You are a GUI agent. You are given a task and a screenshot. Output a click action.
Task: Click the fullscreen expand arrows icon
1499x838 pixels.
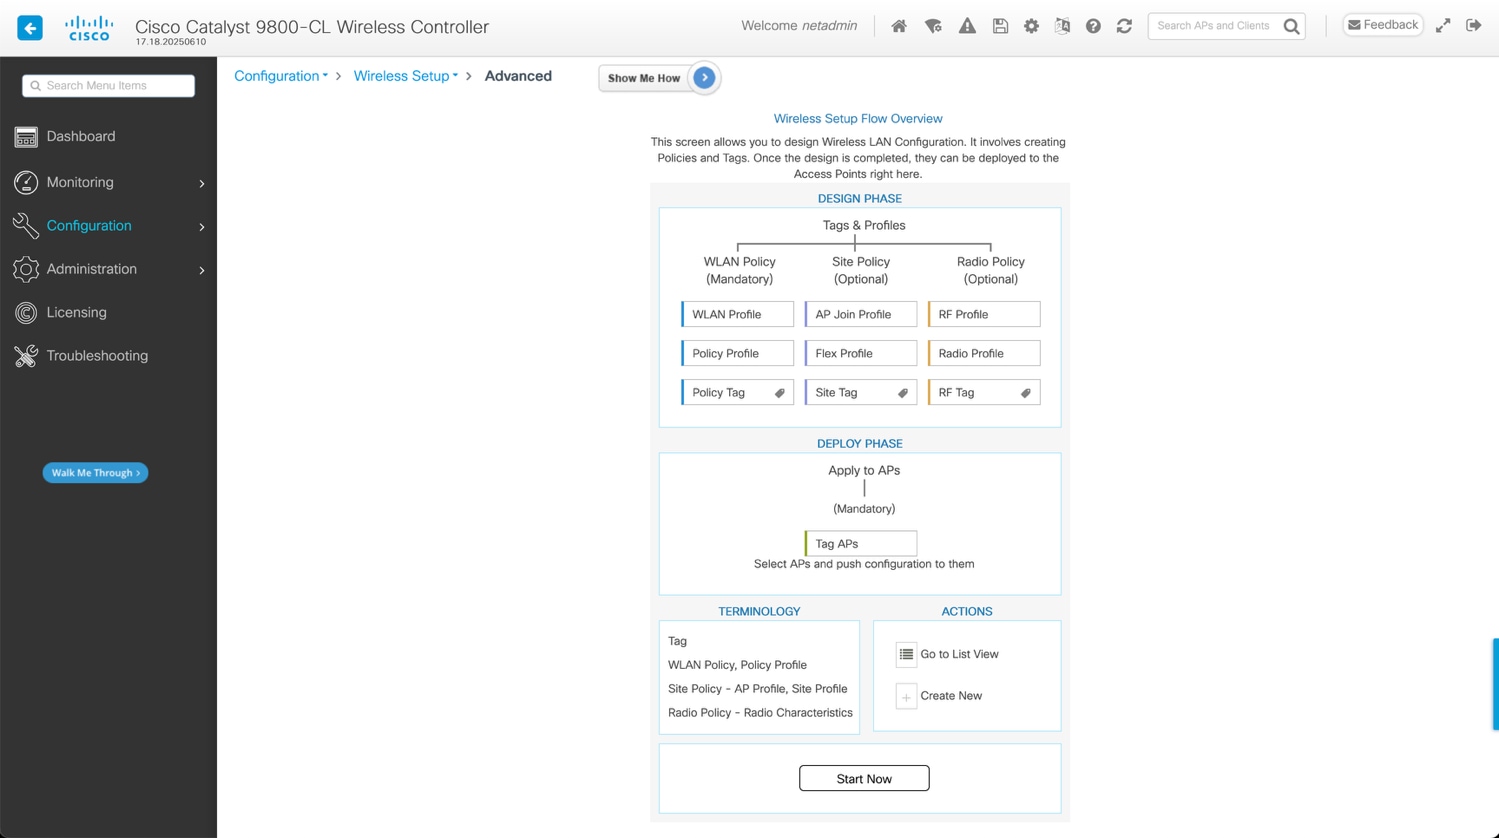pyautogui.click(x=1443, y=24)
